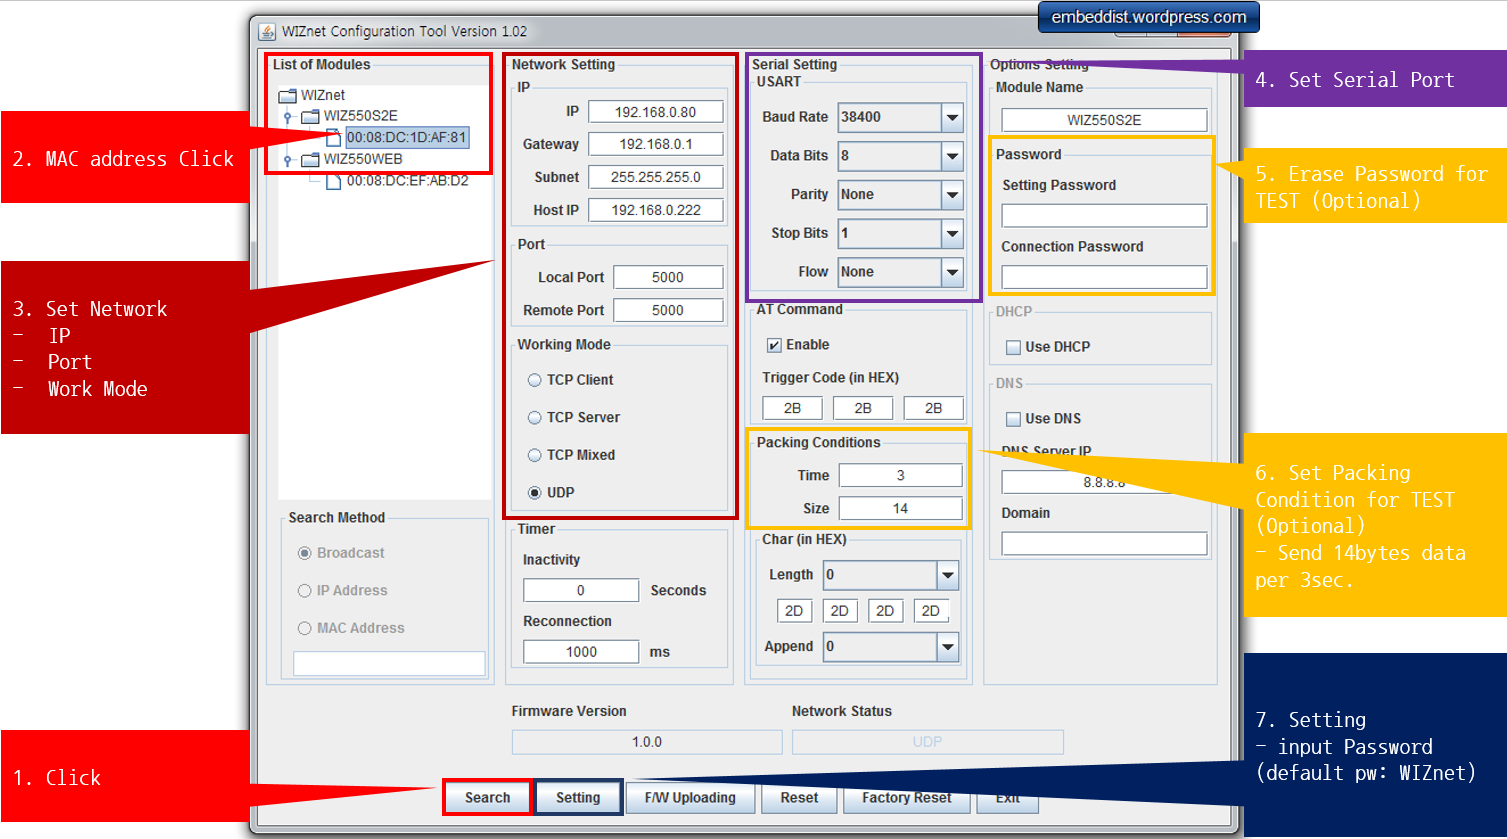
Task: Click the second Trigger Code 2B field
Action: [863, 408]
